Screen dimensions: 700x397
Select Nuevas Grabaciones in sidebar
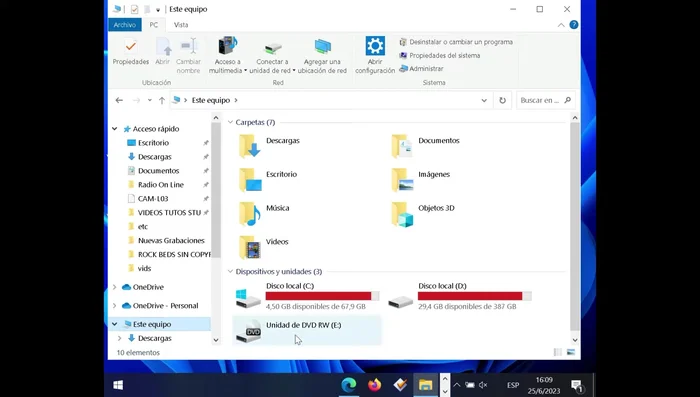click(171, 241)
